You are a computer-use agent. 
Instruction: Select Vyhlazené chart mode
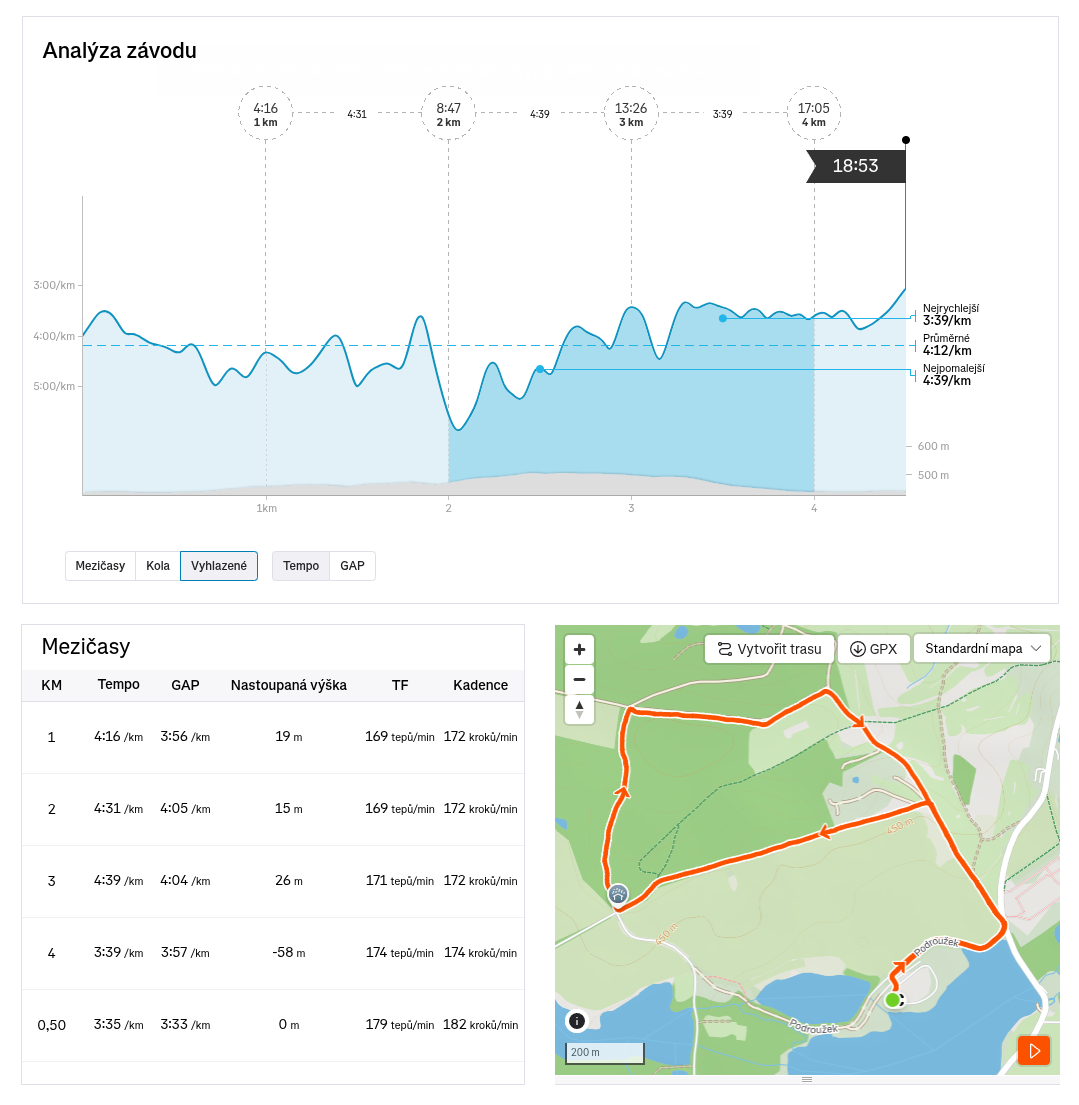pyautogui.click(x=219, y=566)
